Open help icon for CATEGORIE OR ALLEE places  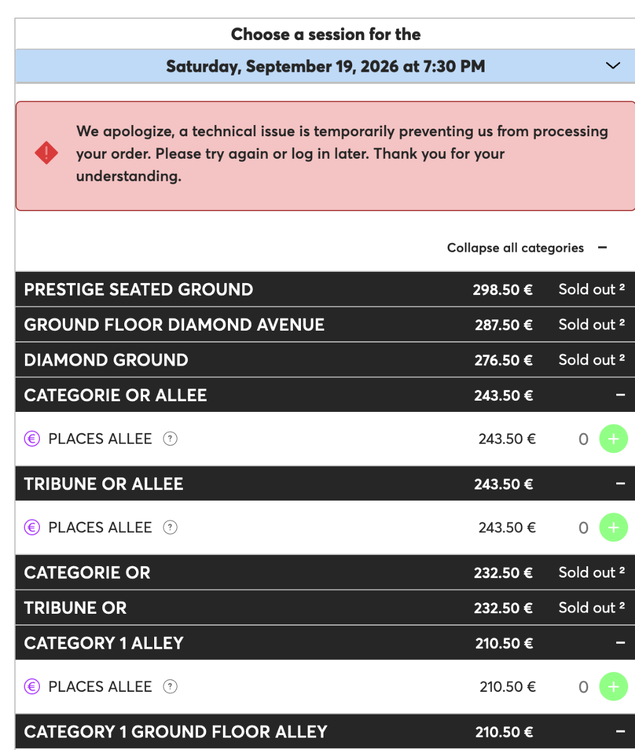tap(170, 439)
